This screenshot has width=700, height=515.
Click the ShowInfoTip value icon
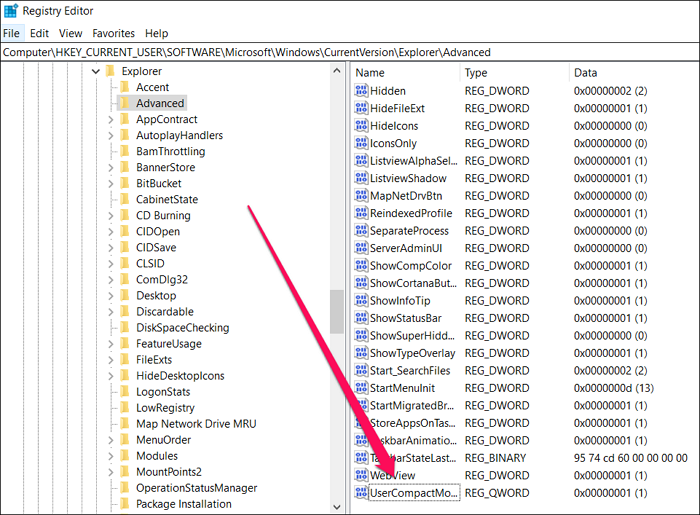coord(361,300)
